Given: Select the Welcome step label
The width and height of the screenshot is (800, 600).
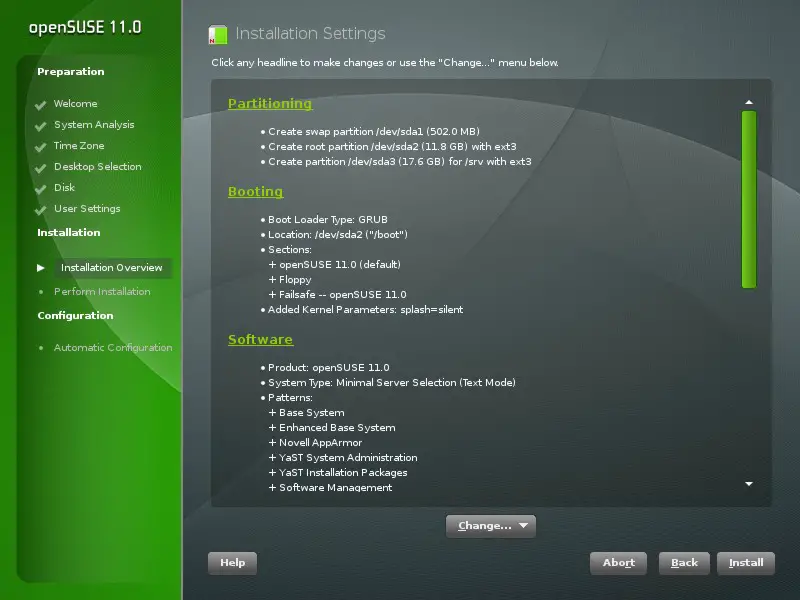Looking at the screenshot, I should click(76, 104).
